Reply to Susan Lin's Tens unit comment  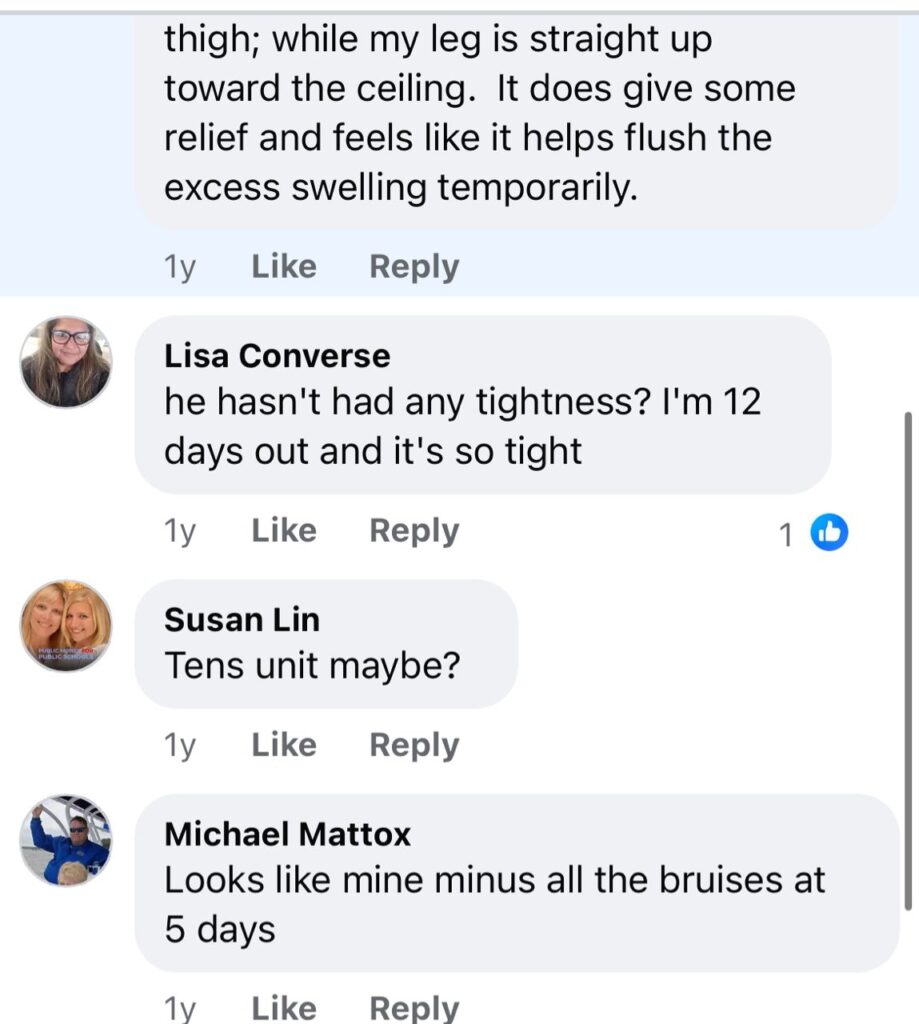click(414, 745)
